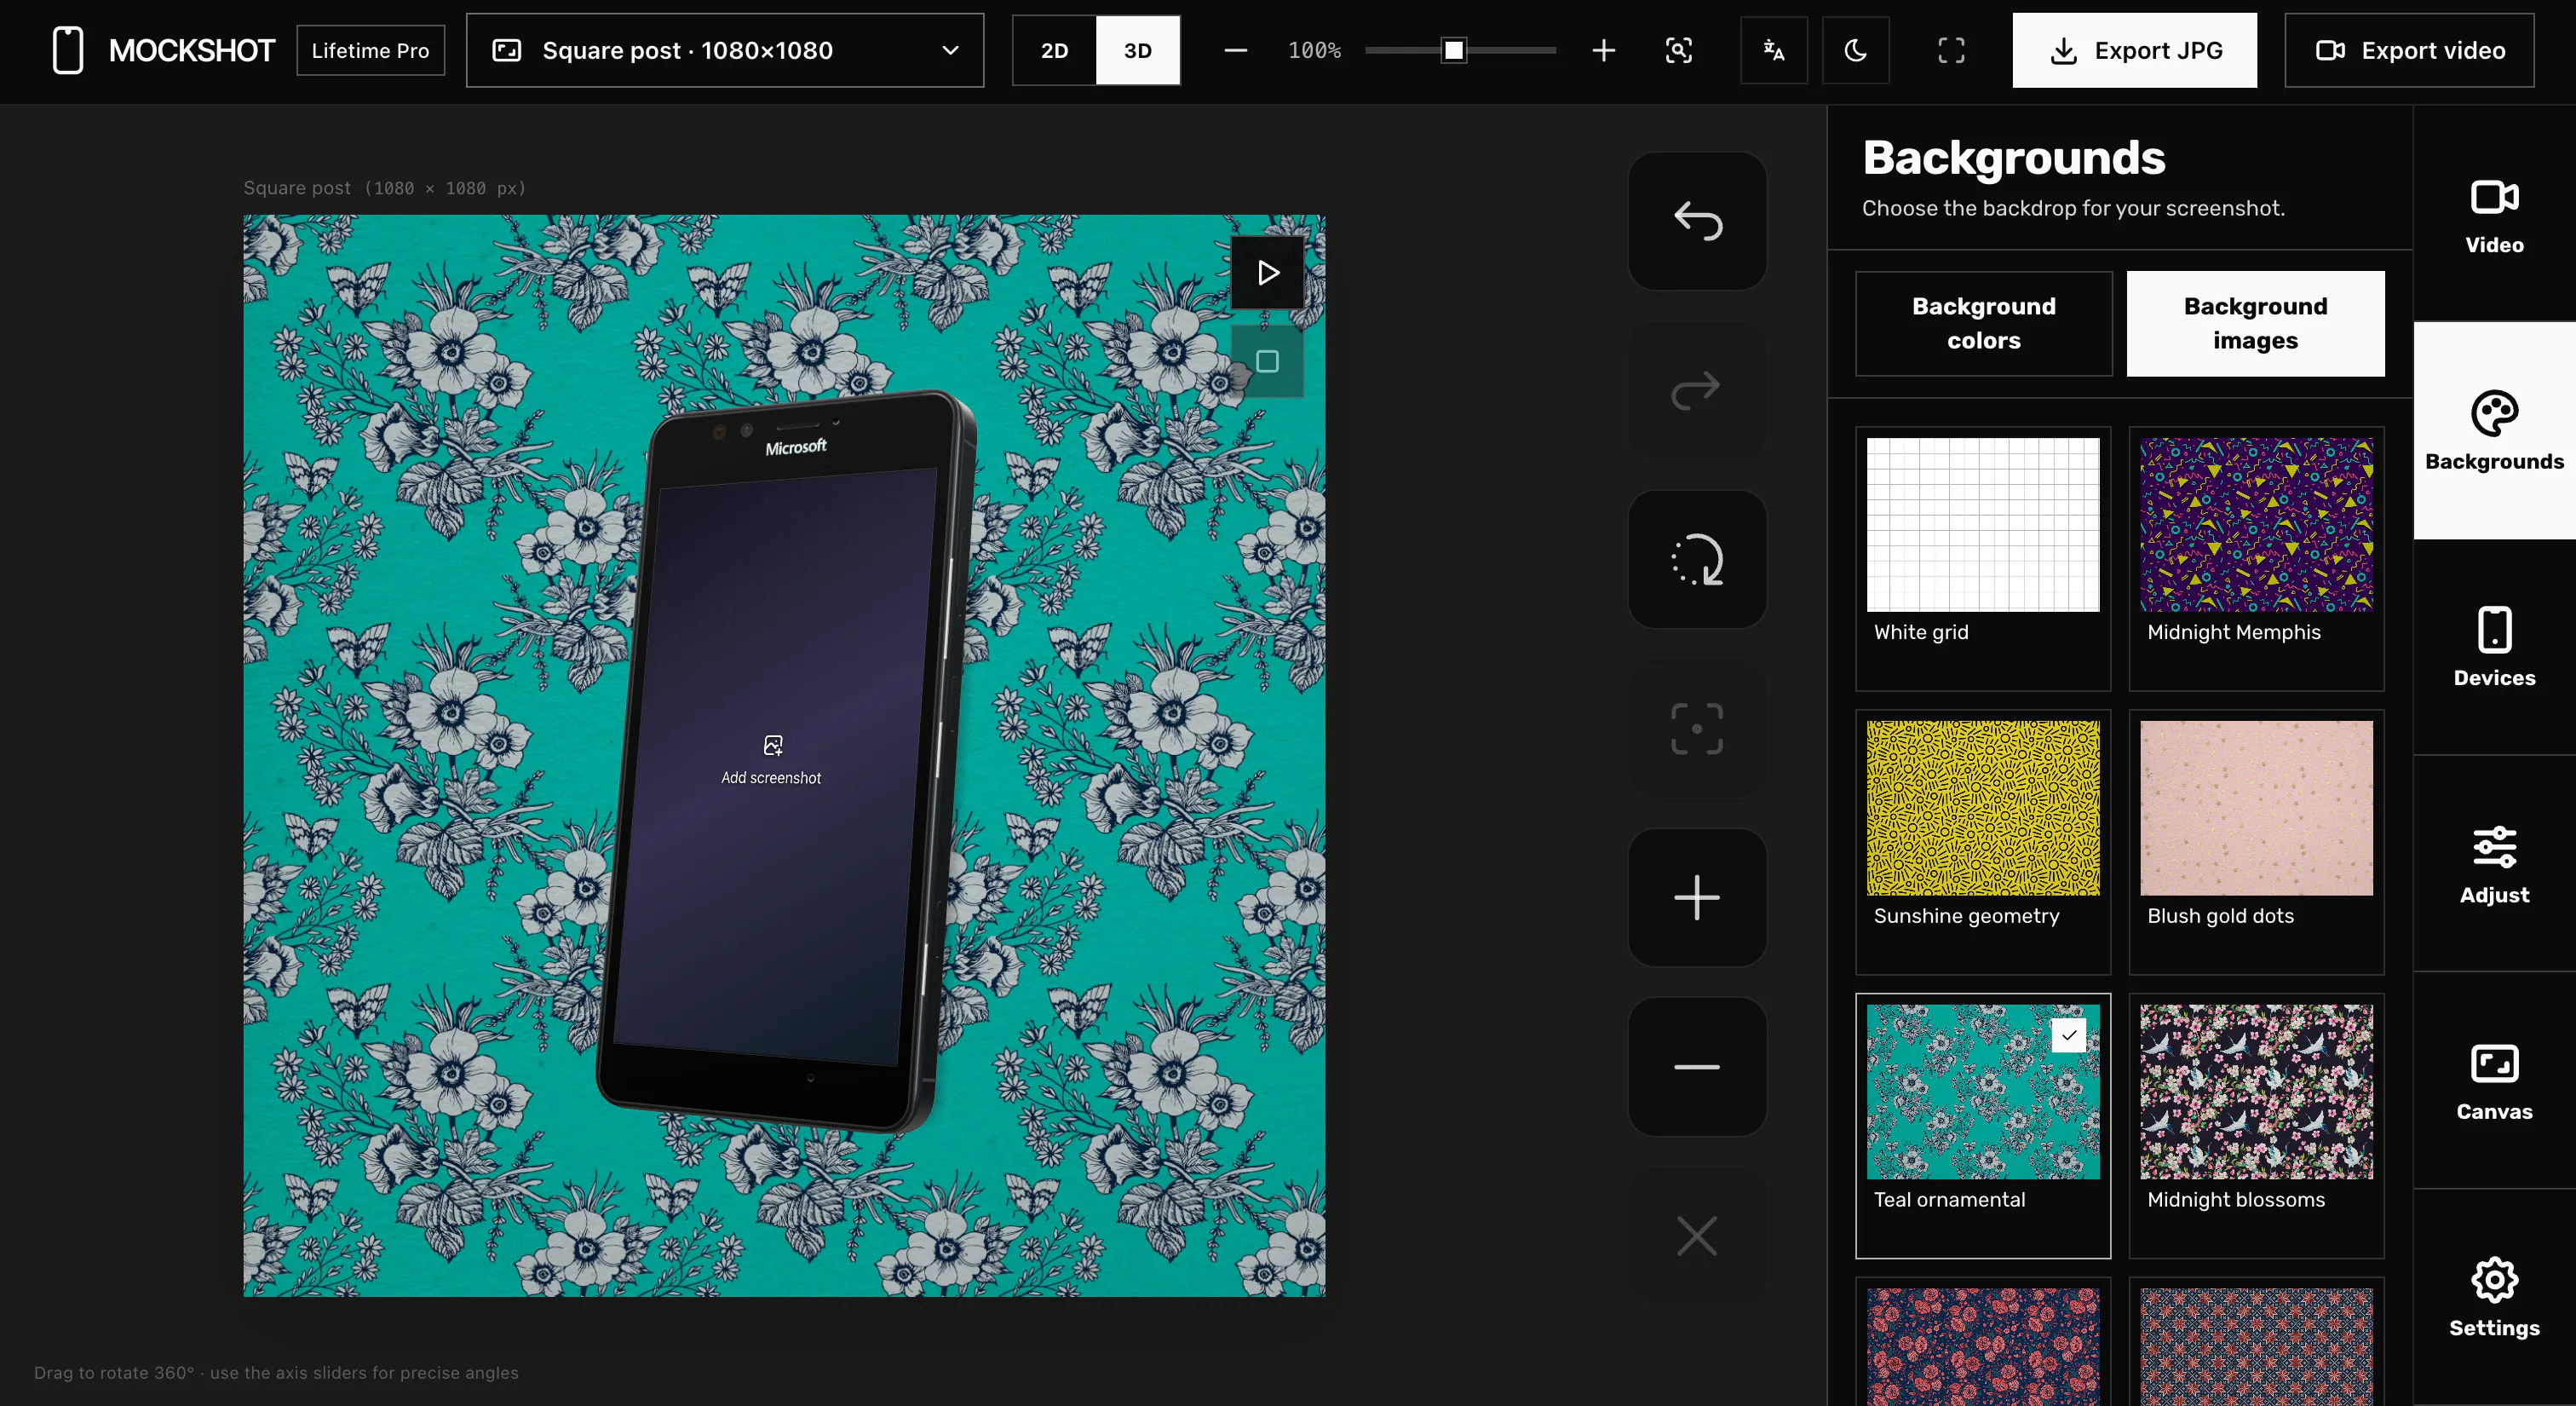Open the Devices sidebar panel
This screenshot has width=2576, height=1406.
(2494, 647)
